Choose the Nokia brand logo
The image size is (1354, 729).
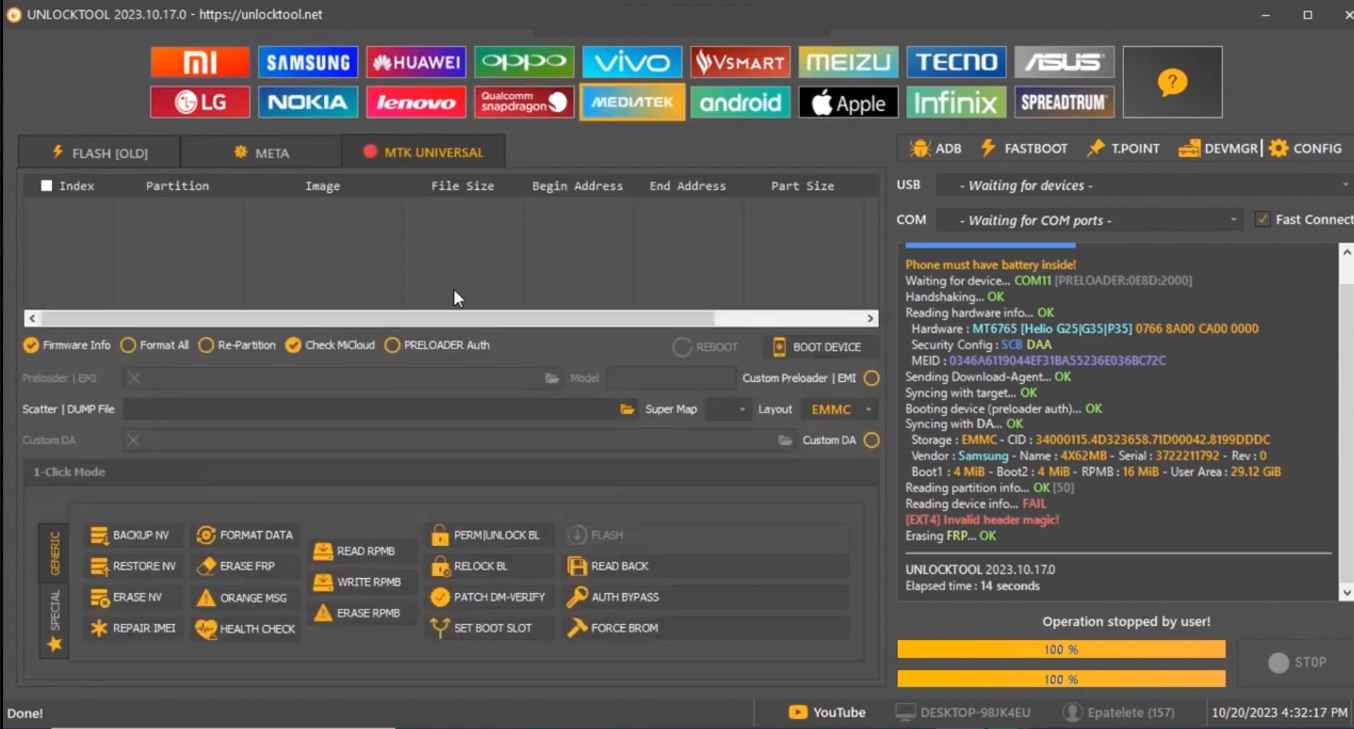308,102
